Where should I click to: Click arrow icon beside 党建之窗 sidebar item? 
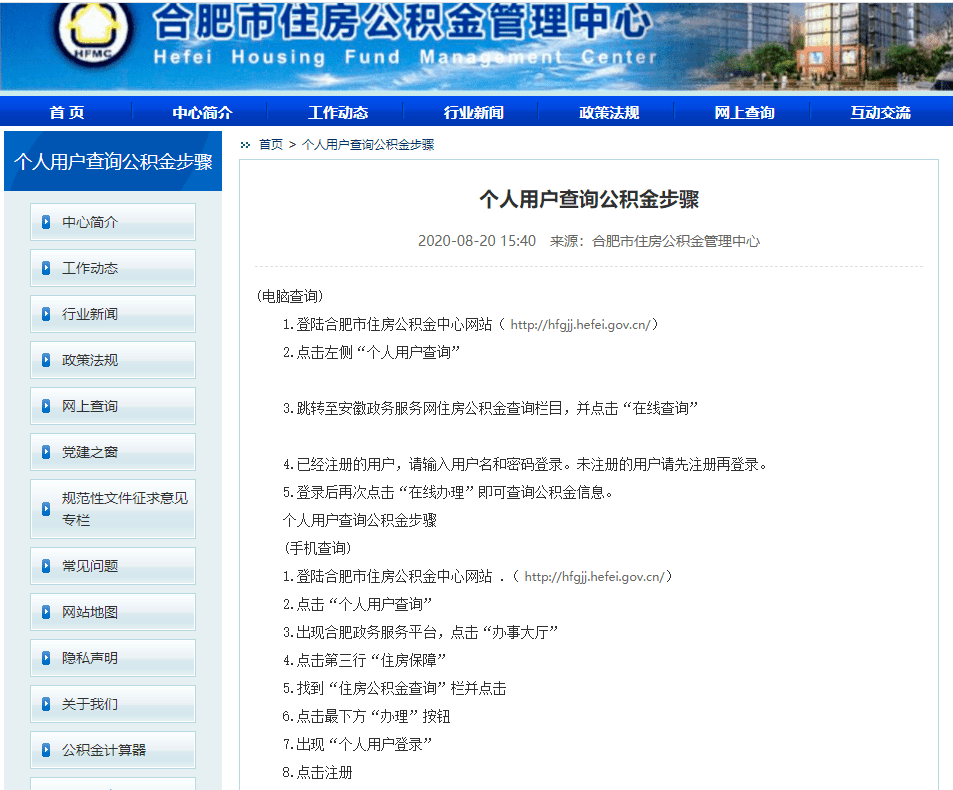[x=46, y=452]
